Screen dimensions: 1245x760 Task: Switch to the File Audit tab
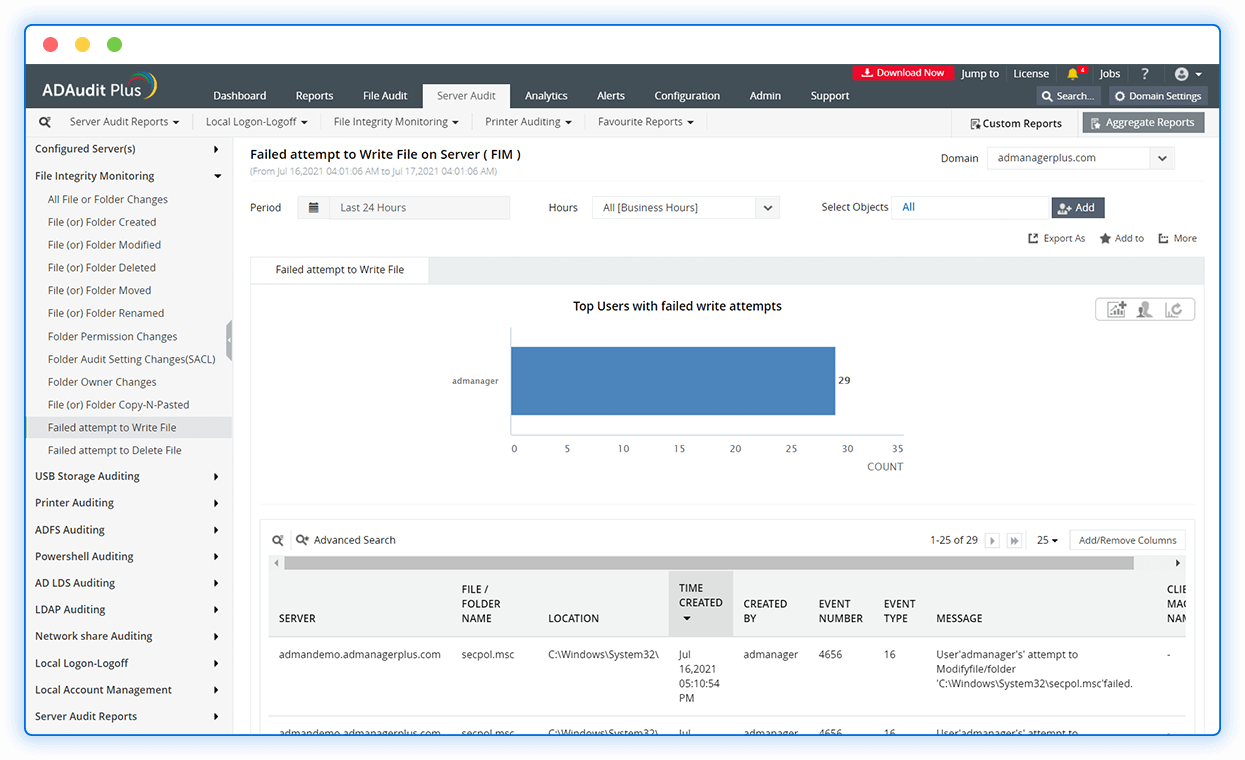click(x=385, y=96)
